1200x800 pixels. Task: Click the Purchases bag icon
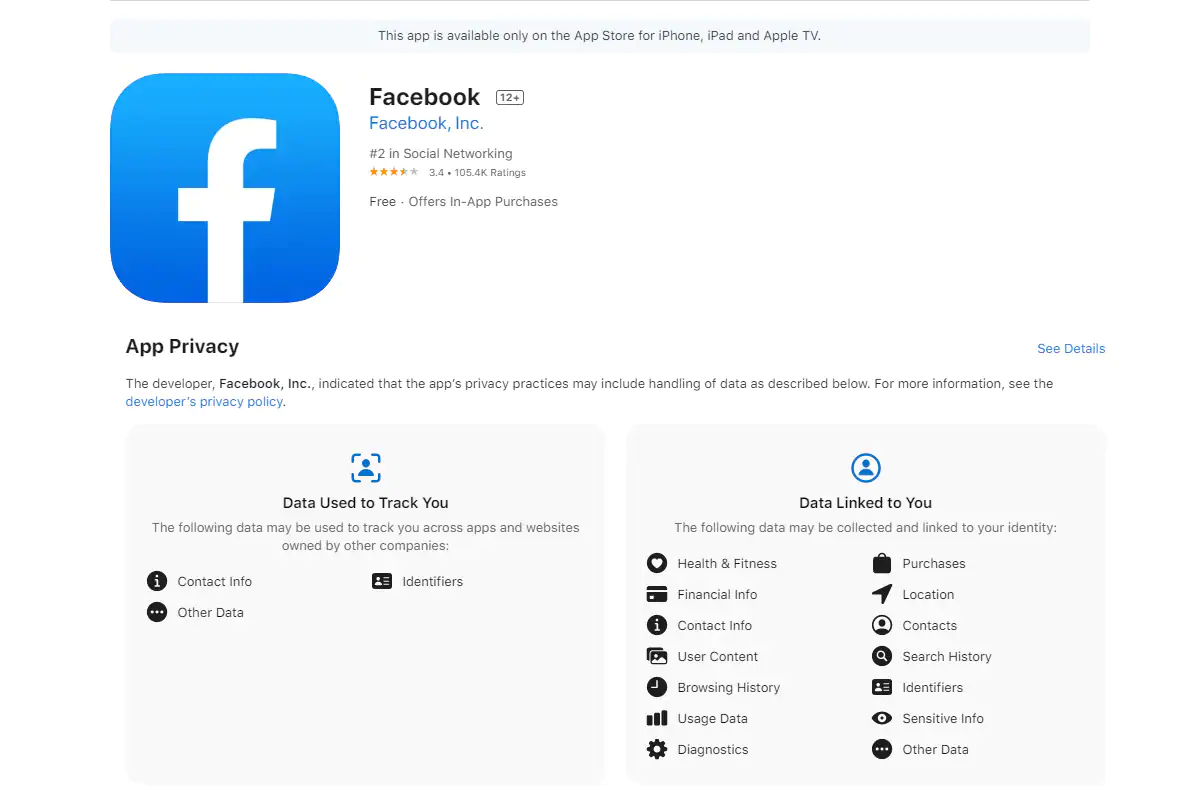coord(882,563)
